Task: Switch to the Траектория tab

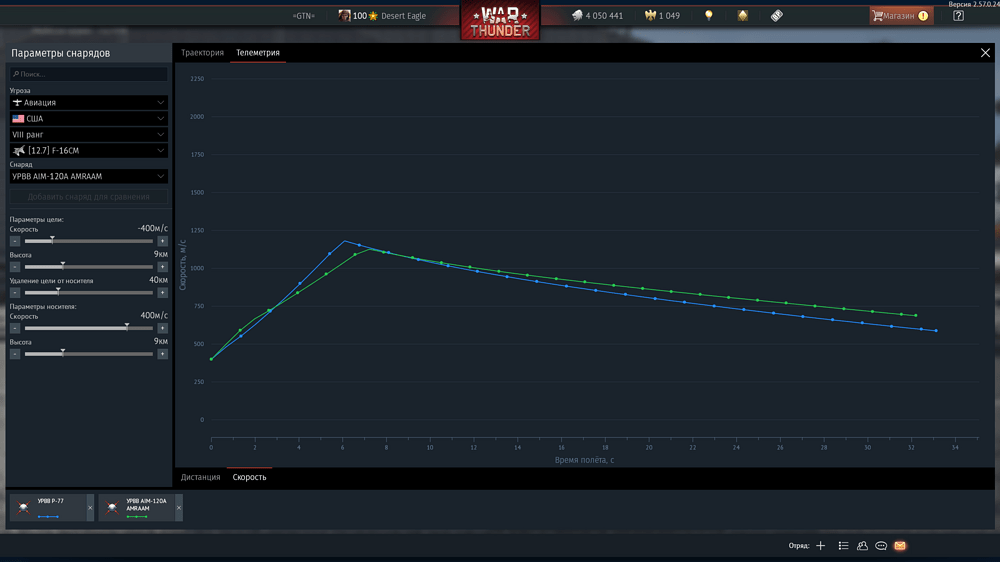Action: [202, 52]
